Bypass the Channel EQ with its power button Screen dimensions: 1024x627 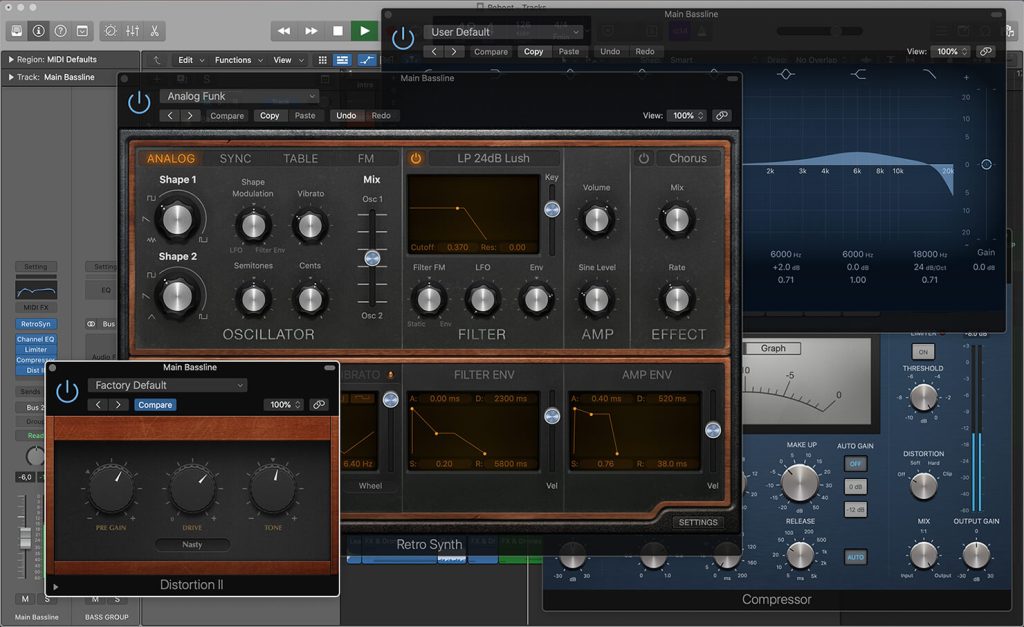point(403,38)
